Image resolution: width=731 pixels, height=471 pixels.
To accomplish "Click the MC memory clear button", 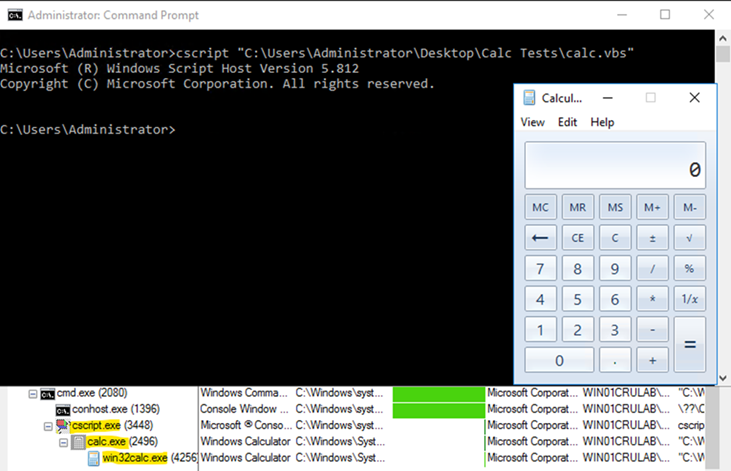I will coord(540,207).
